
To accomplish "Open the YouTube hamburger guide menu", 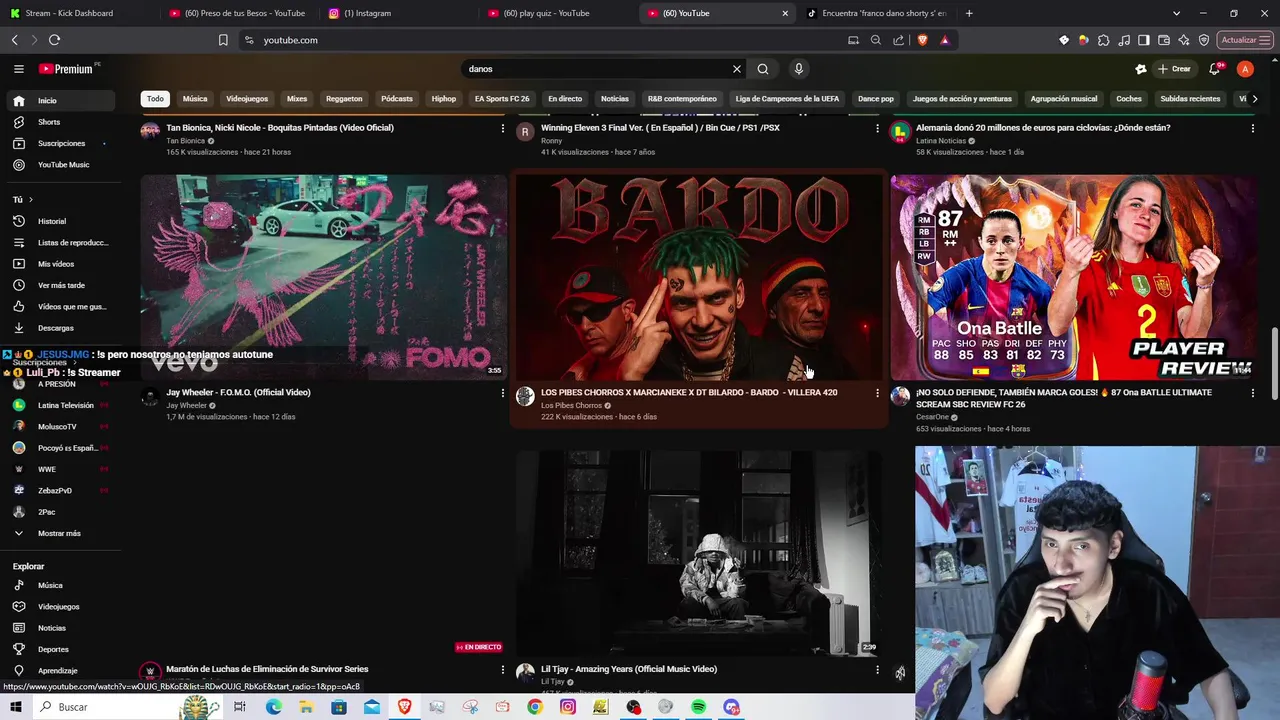I will click(18, 69).
